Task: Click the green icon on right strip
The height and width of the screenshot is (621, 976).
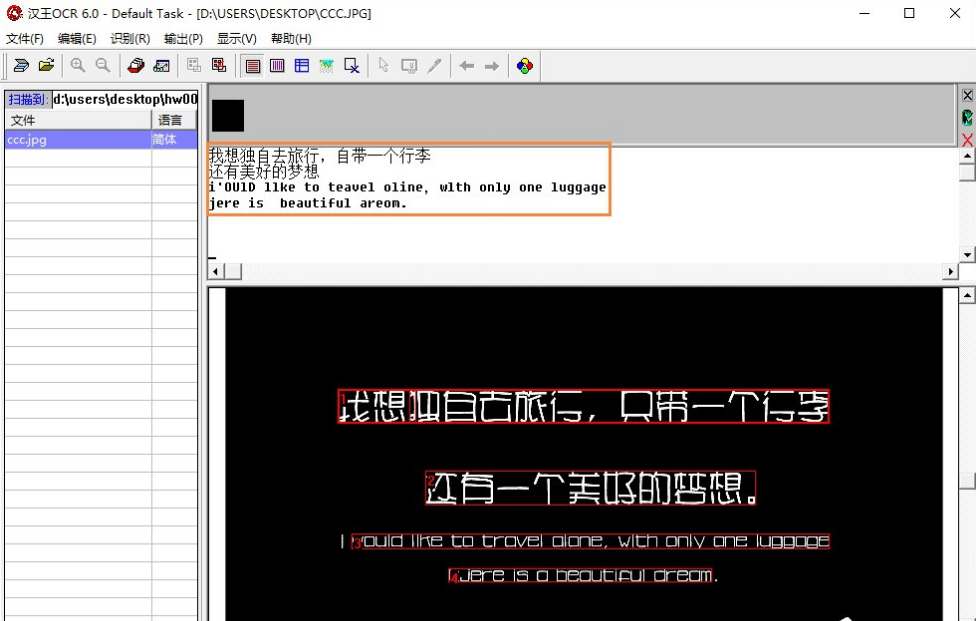Action: click(967, 117)
